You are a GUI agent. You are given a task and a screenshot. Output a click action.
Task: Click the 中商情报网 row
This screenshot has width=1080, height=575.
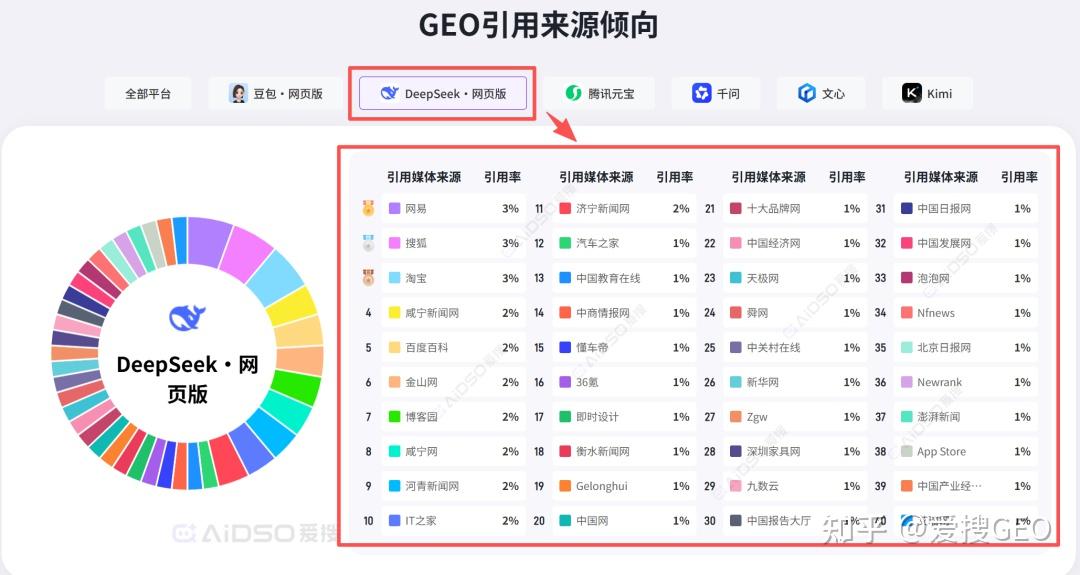[624, 313]
